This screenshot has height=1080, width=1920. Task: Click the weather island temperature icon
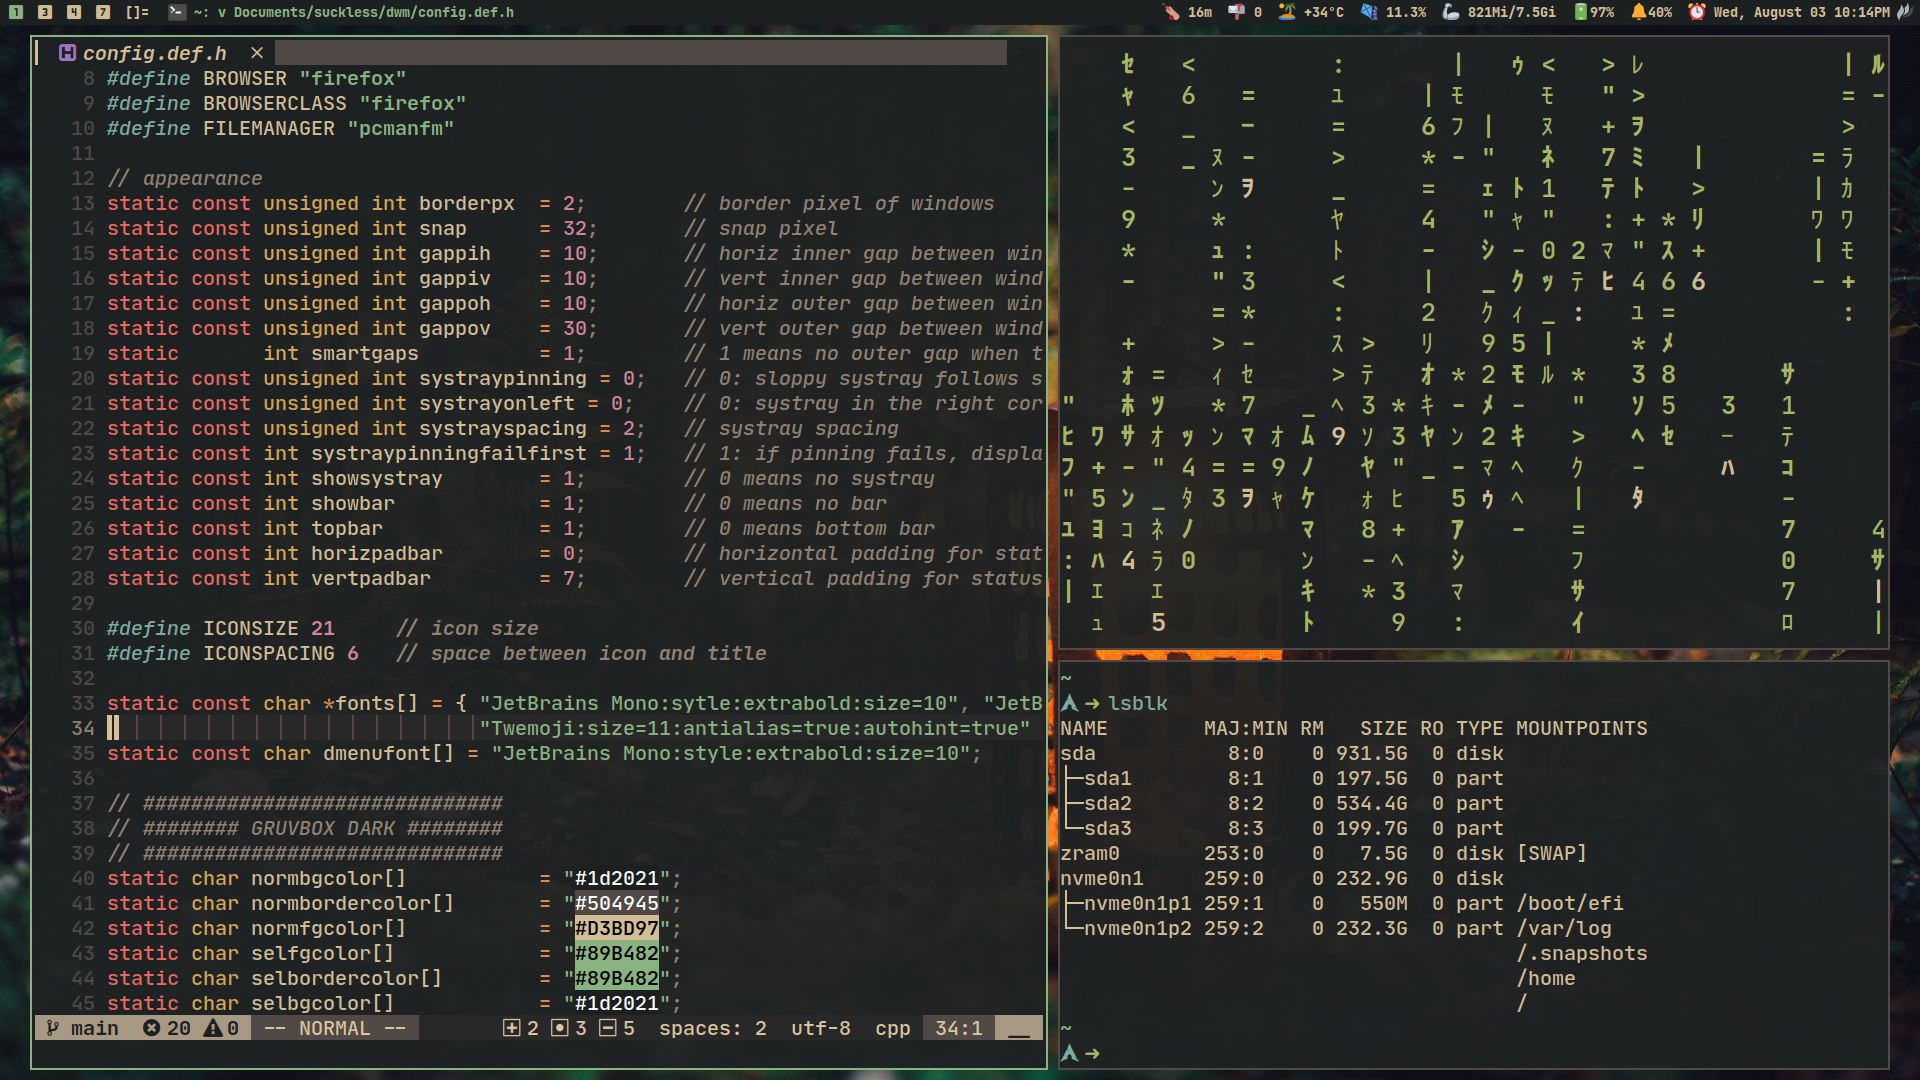coord(1287,12)
